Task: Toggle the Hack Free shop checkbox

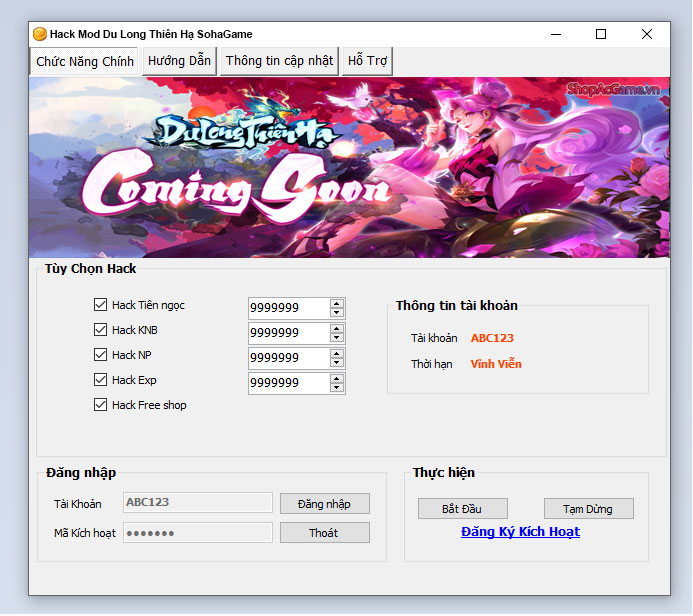Action: coord(100,405)
